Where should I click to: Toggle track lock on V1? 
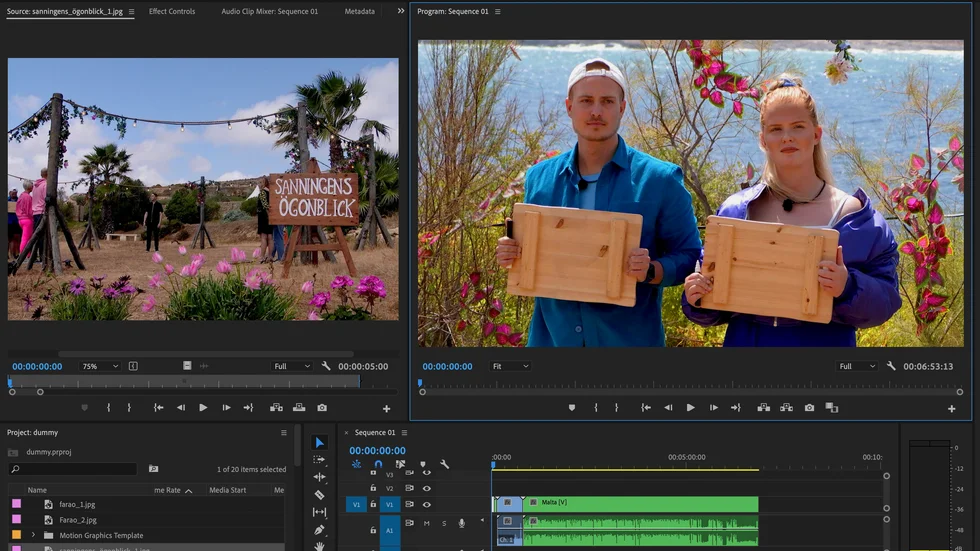click(373, 504)
